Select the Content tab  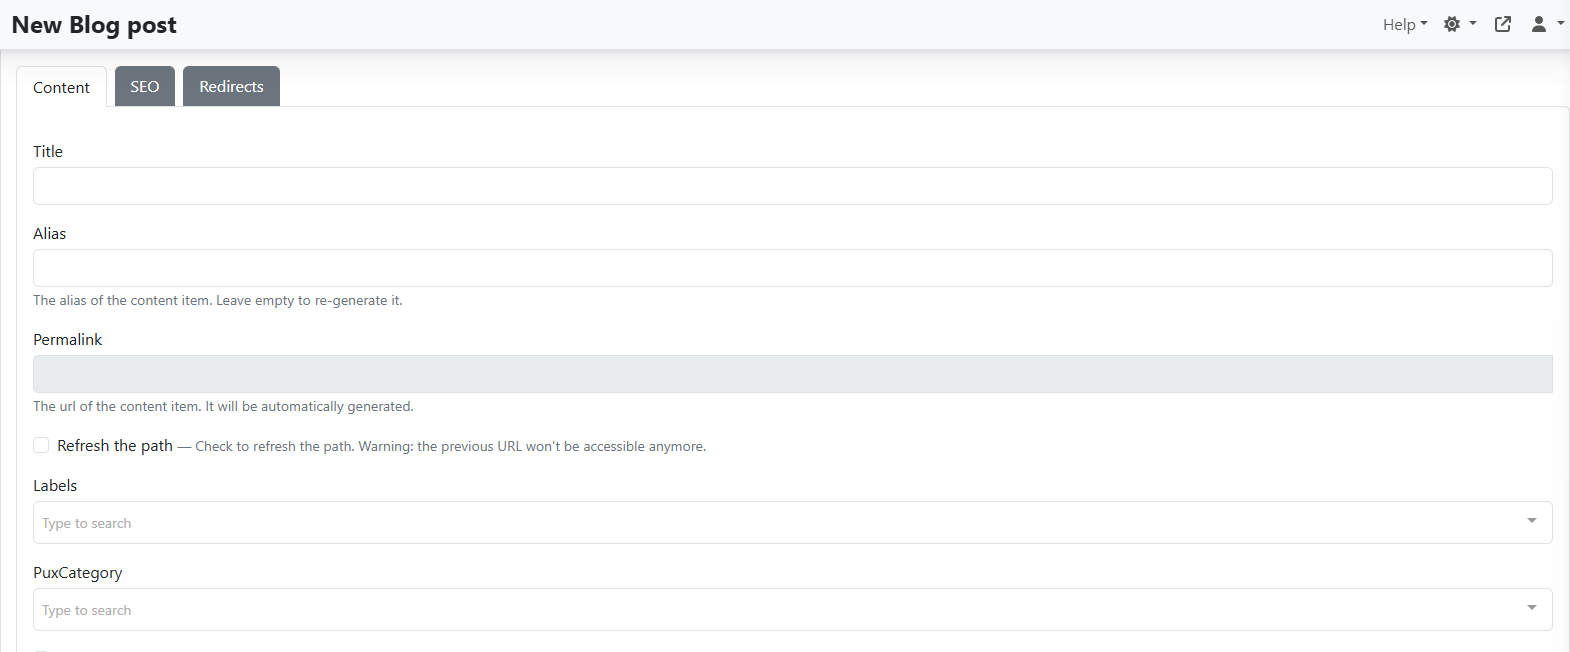point(61,87)
